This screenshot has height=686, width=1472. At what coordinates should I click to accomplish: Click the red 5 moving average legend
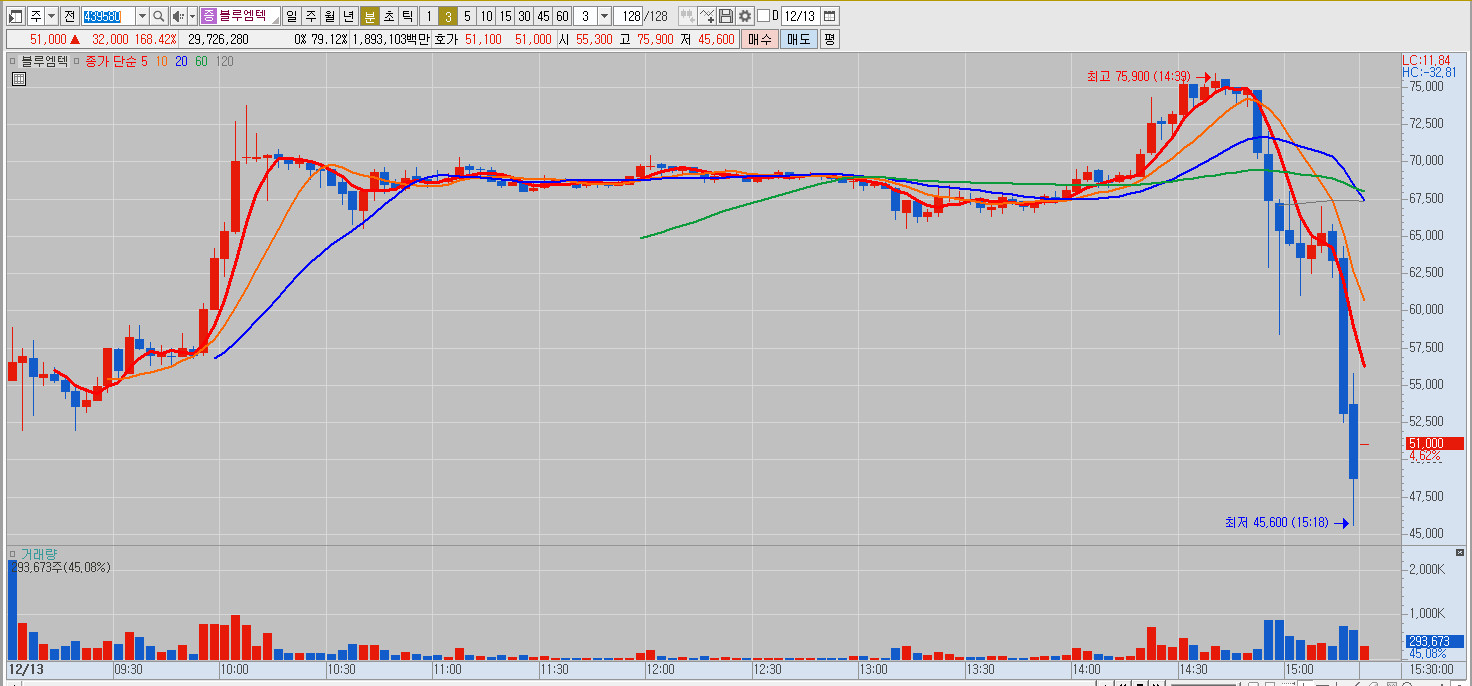(144, 61)
